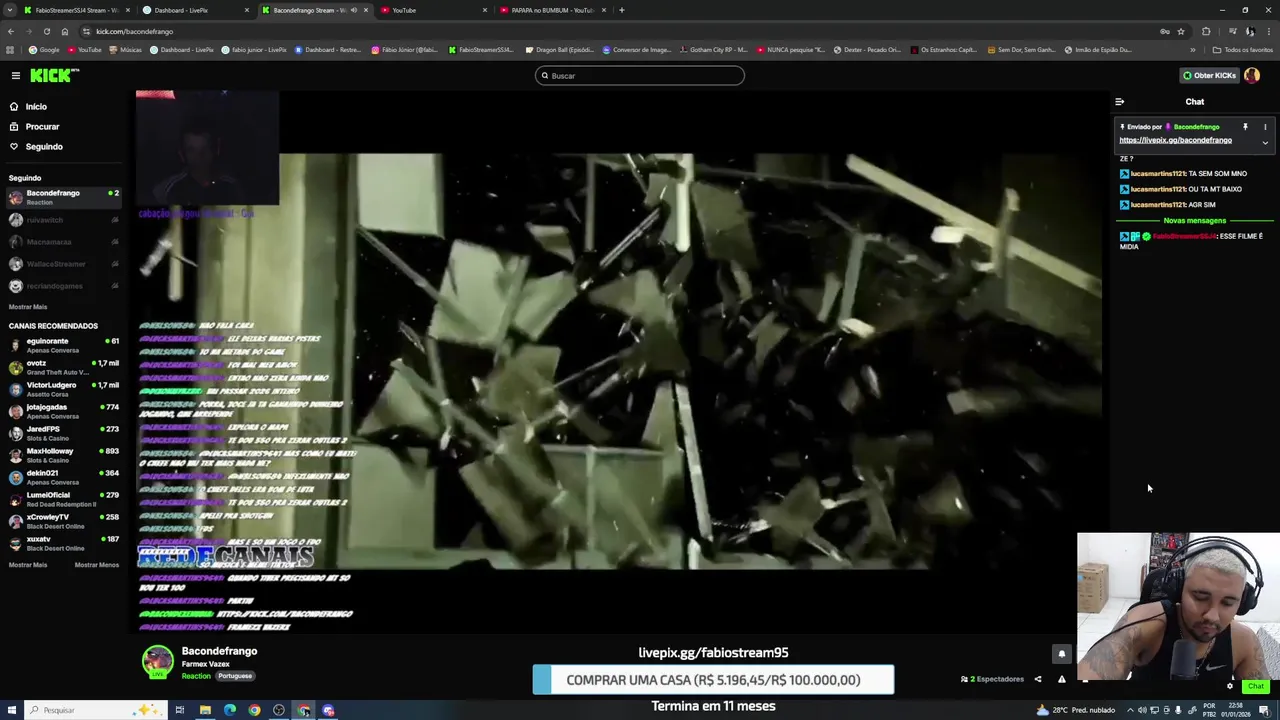Open livepix.gg/bacondefrango link in chat
This screenshot has height=720, width=1280.
(1175, 140)
